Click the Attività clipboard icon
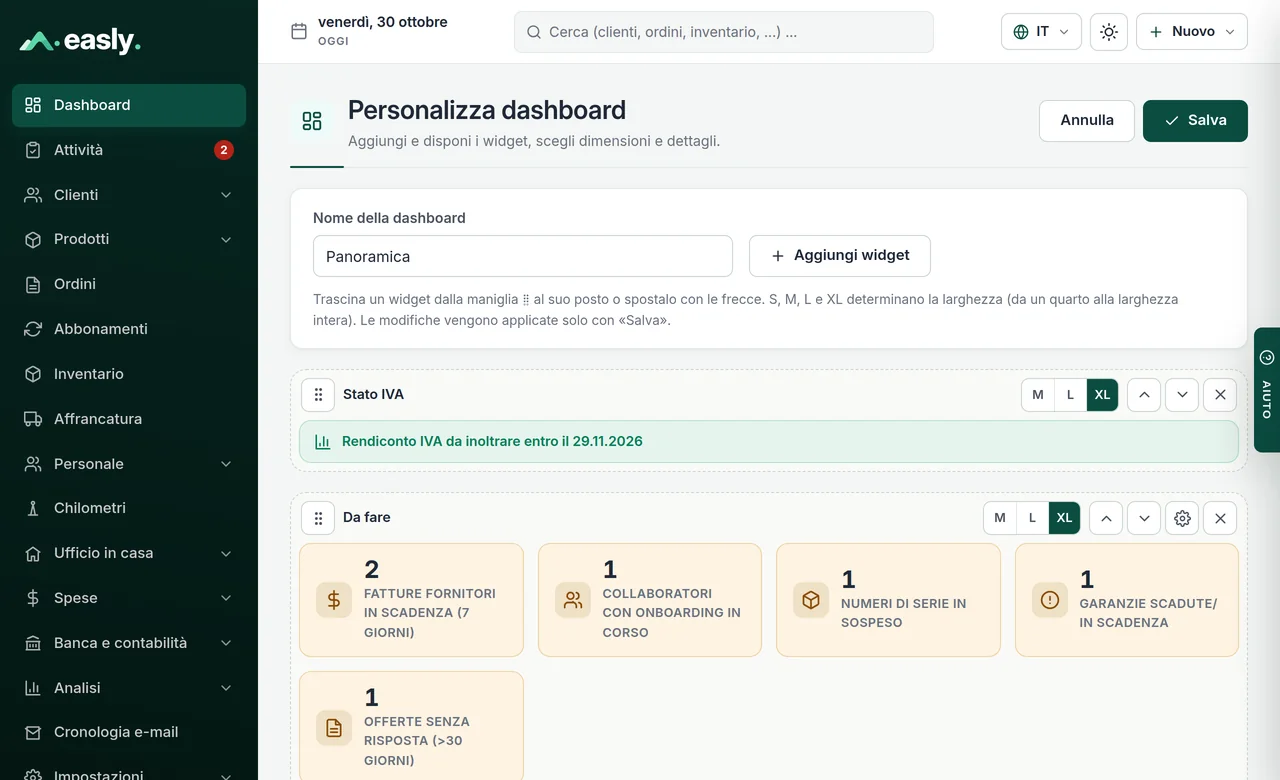This screenshot has width=1280, height=780. (33, 150)
